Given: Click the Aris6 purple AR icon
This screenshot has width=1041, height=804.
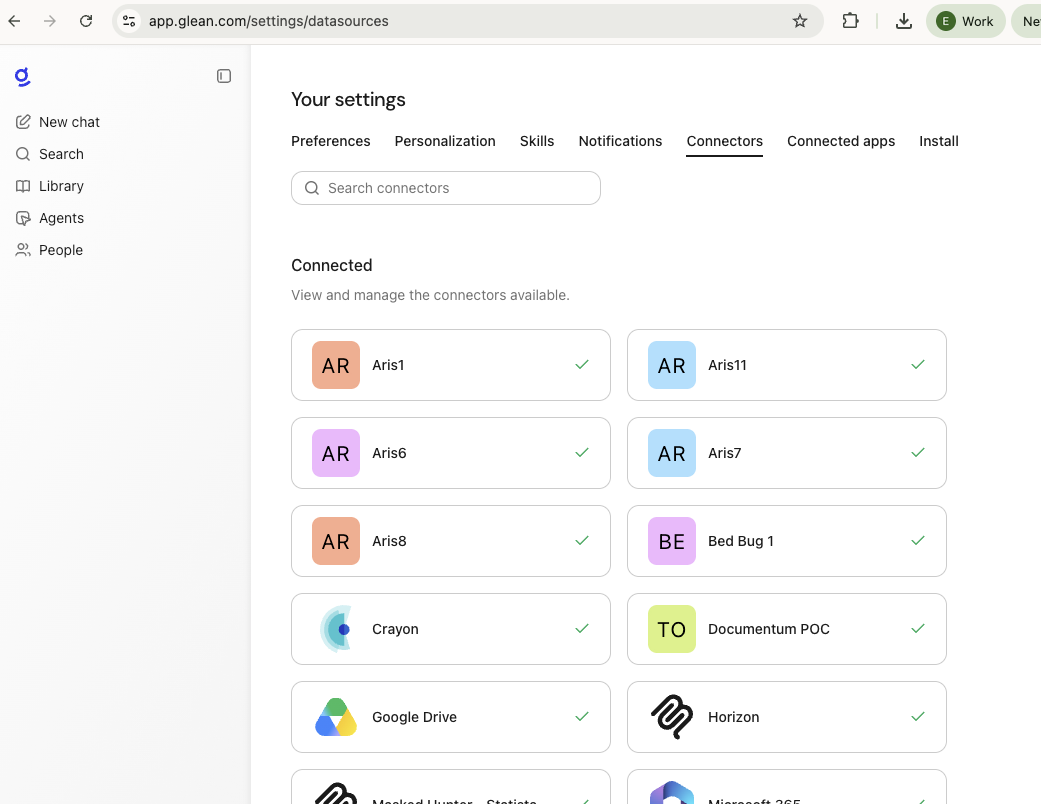Looking at the screenshot, I should pos(336,453).
